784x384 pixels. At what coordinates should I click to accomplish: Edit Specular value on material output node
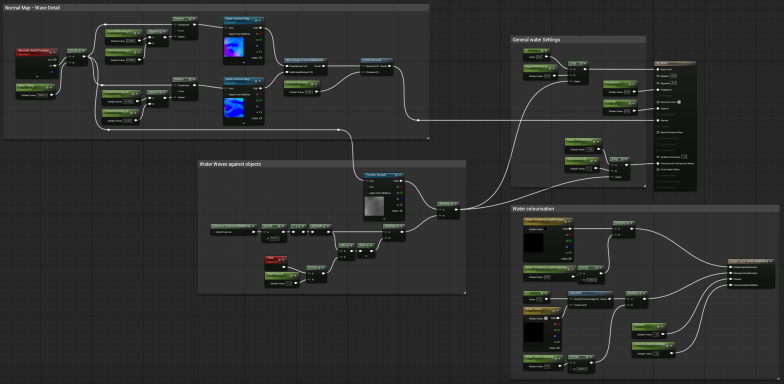pos(674,82)
